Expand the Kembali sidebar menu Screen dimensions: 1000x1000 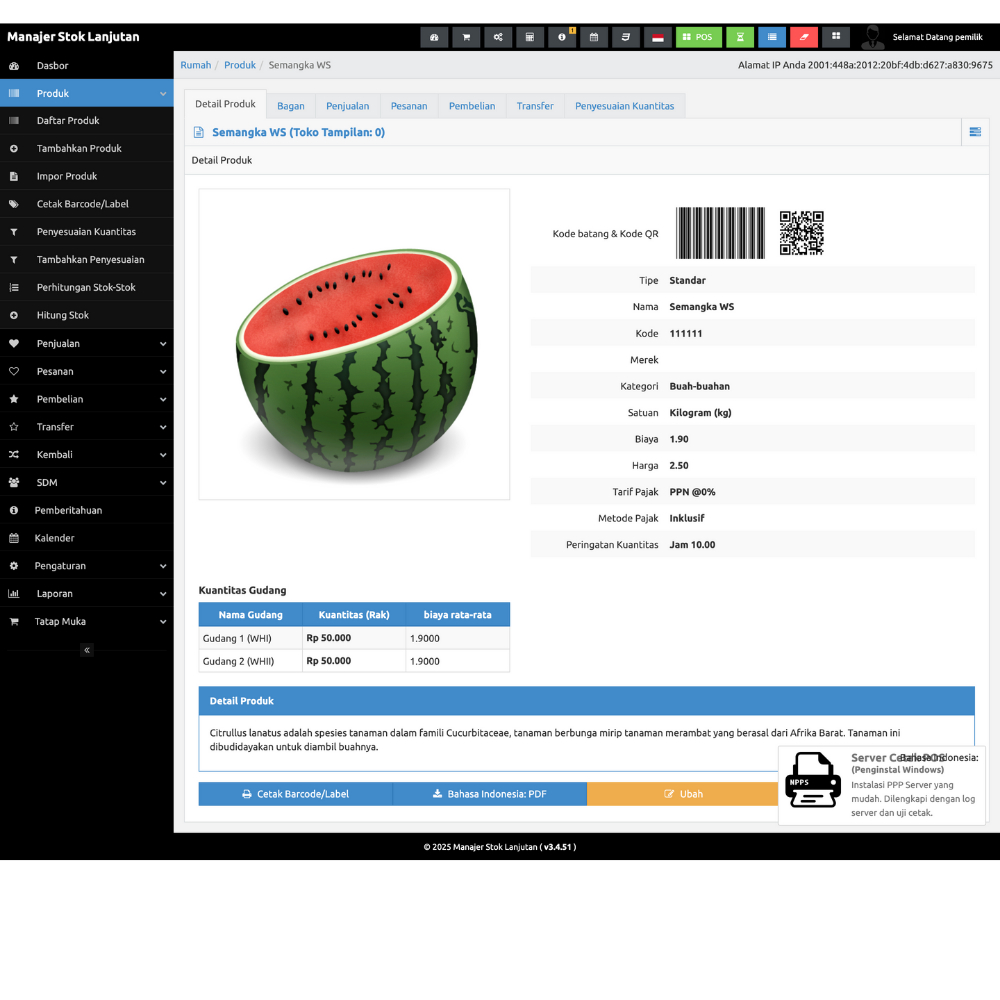tap(87, 455)
